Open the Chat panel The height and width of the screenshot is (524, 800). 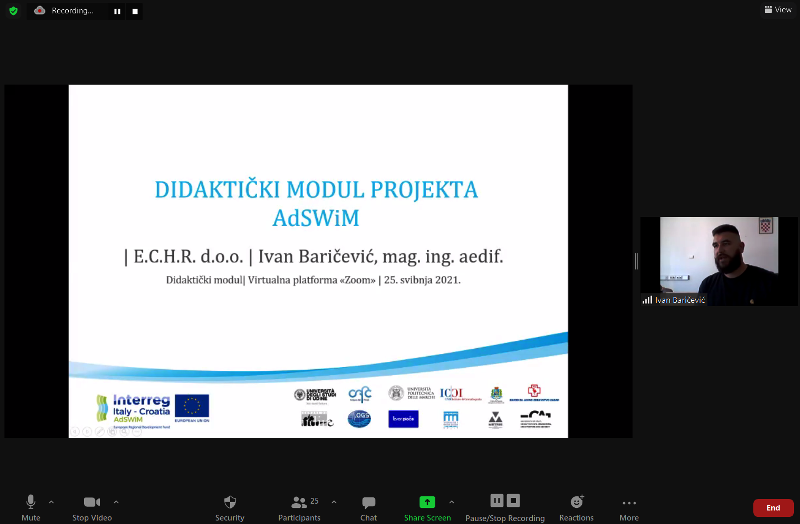(x=369, y=502)
